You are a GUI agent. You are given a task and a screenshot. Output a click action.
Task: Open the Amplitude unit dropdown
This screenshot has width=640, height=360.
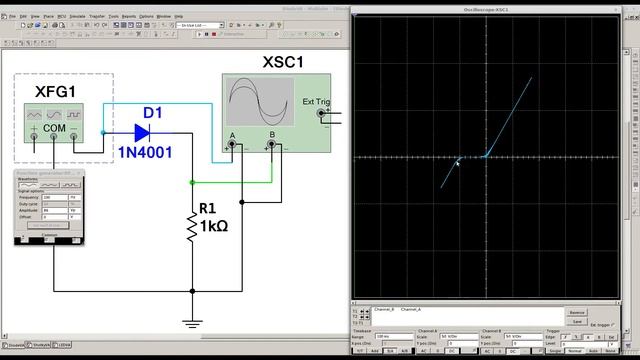tap(74, 211)
